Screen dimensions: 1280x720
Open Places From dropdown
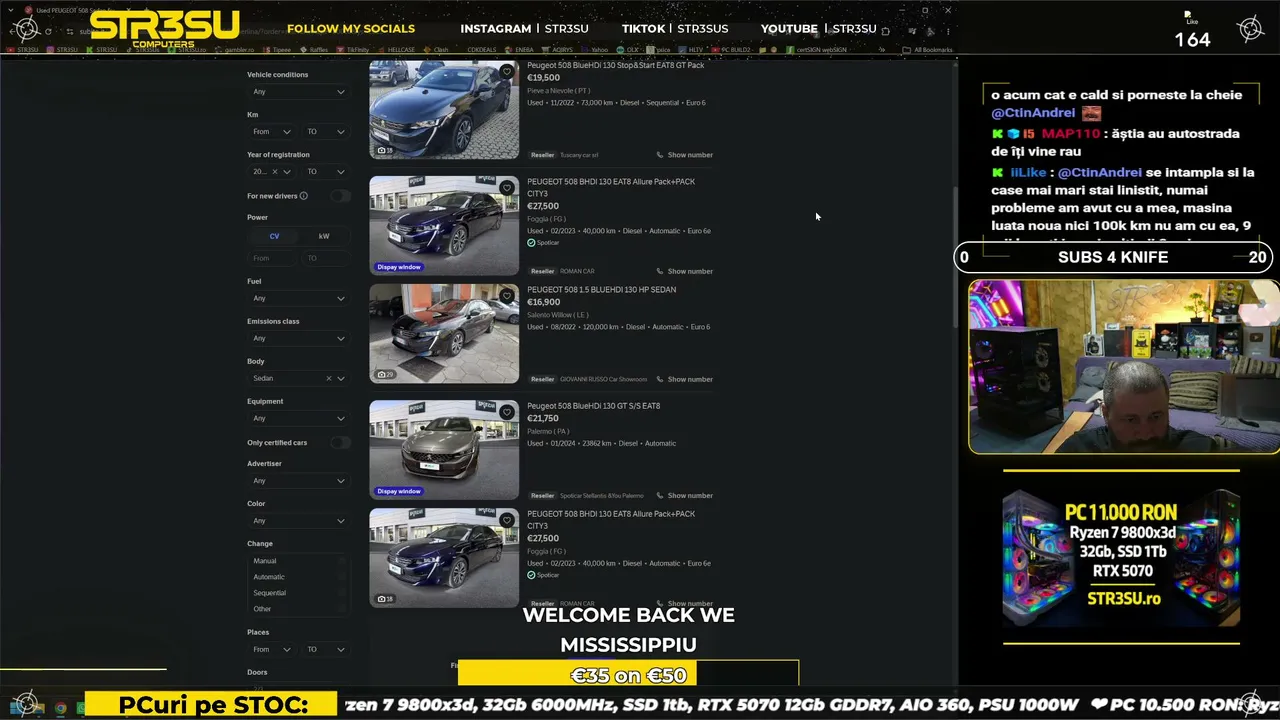271,649
